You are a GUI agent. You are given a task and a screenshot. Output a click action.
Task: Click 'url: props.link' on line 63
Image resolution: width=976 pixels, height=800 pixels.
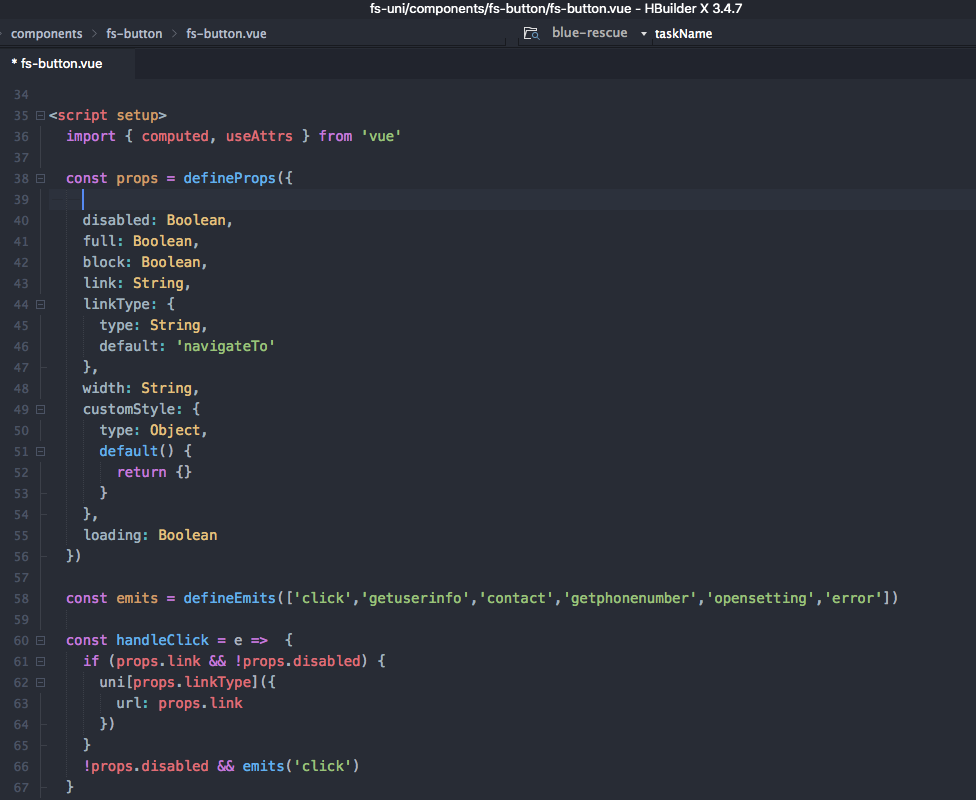[179, 703]
